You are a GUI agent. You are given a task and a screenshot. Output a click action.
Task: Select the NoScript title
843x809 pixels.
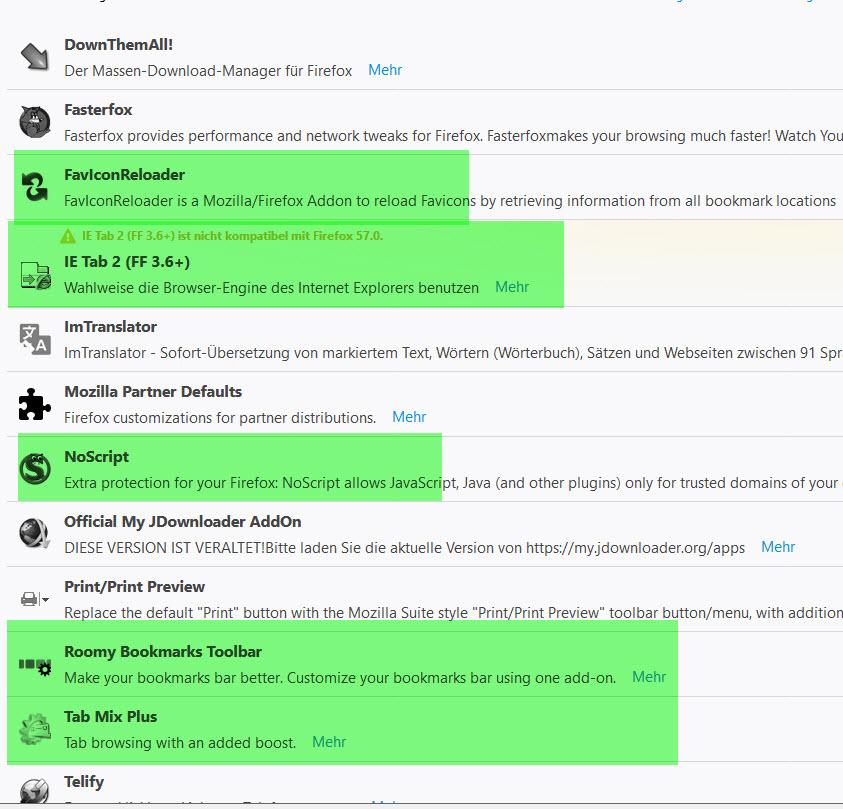(x=97, y=457)
